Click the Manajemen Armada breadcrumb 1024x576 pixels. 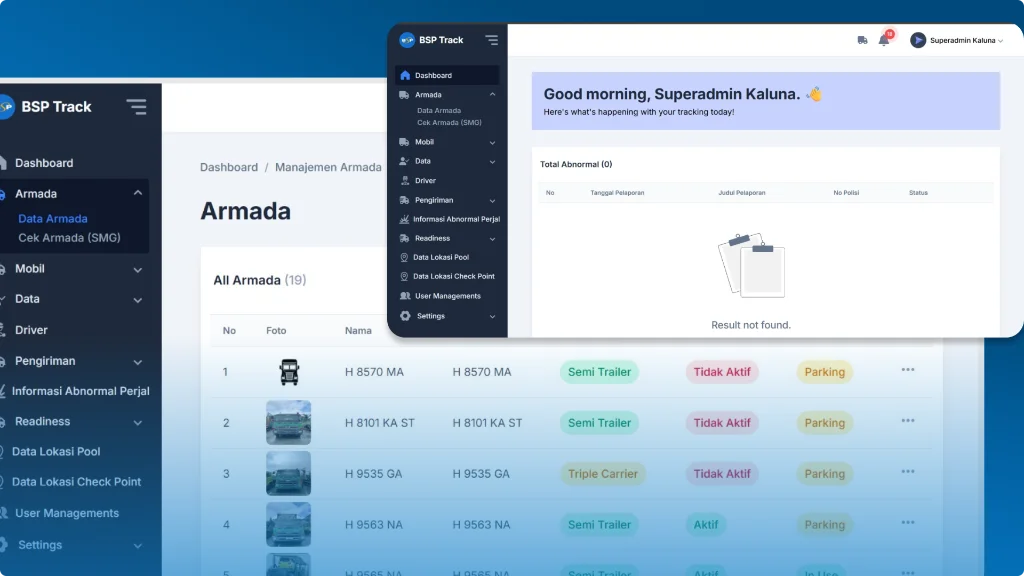(328, 167)
